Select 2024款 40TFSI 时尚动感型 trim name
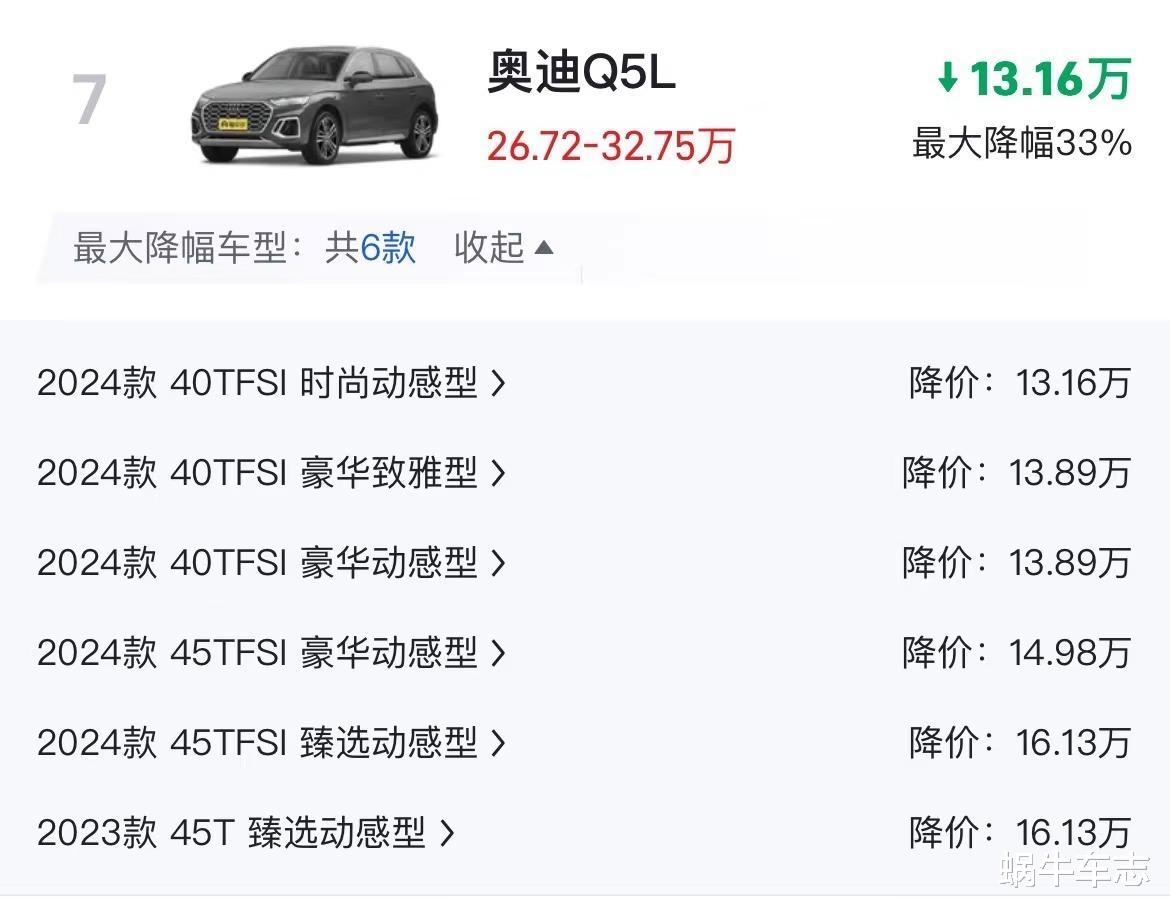The image size is (1170, 914). pos(257,384)
